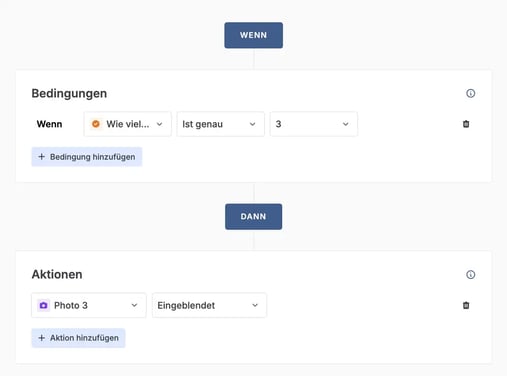Click the info icon beside Bedingungen

point(470,93)
